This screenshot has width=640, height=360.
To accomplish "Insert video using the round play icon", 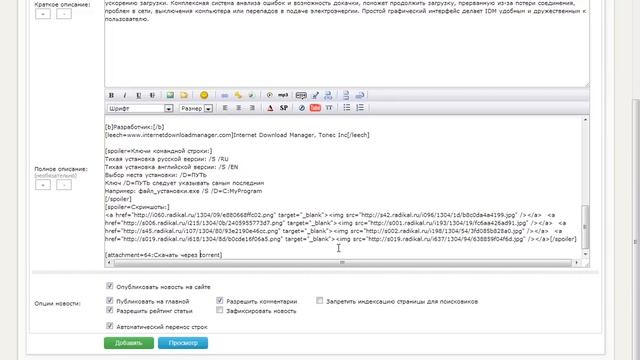I will [x=269, y=95].
